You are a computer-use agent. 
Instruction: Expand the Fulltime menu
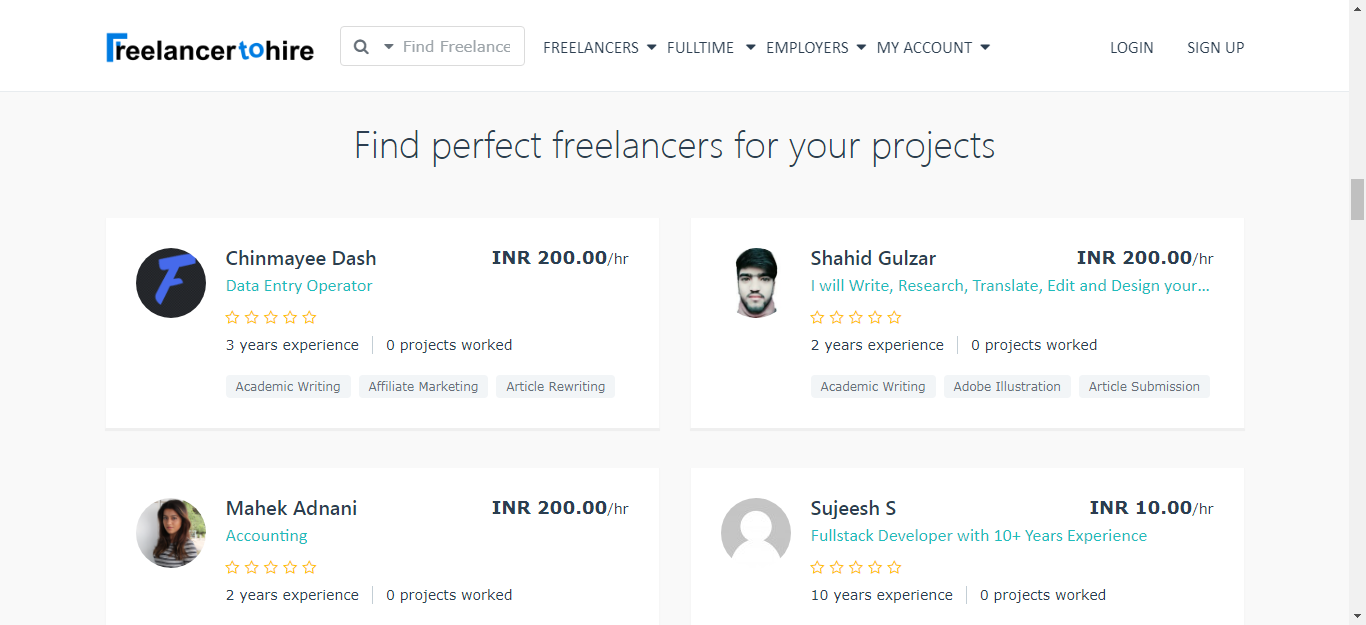pos(710,48)
